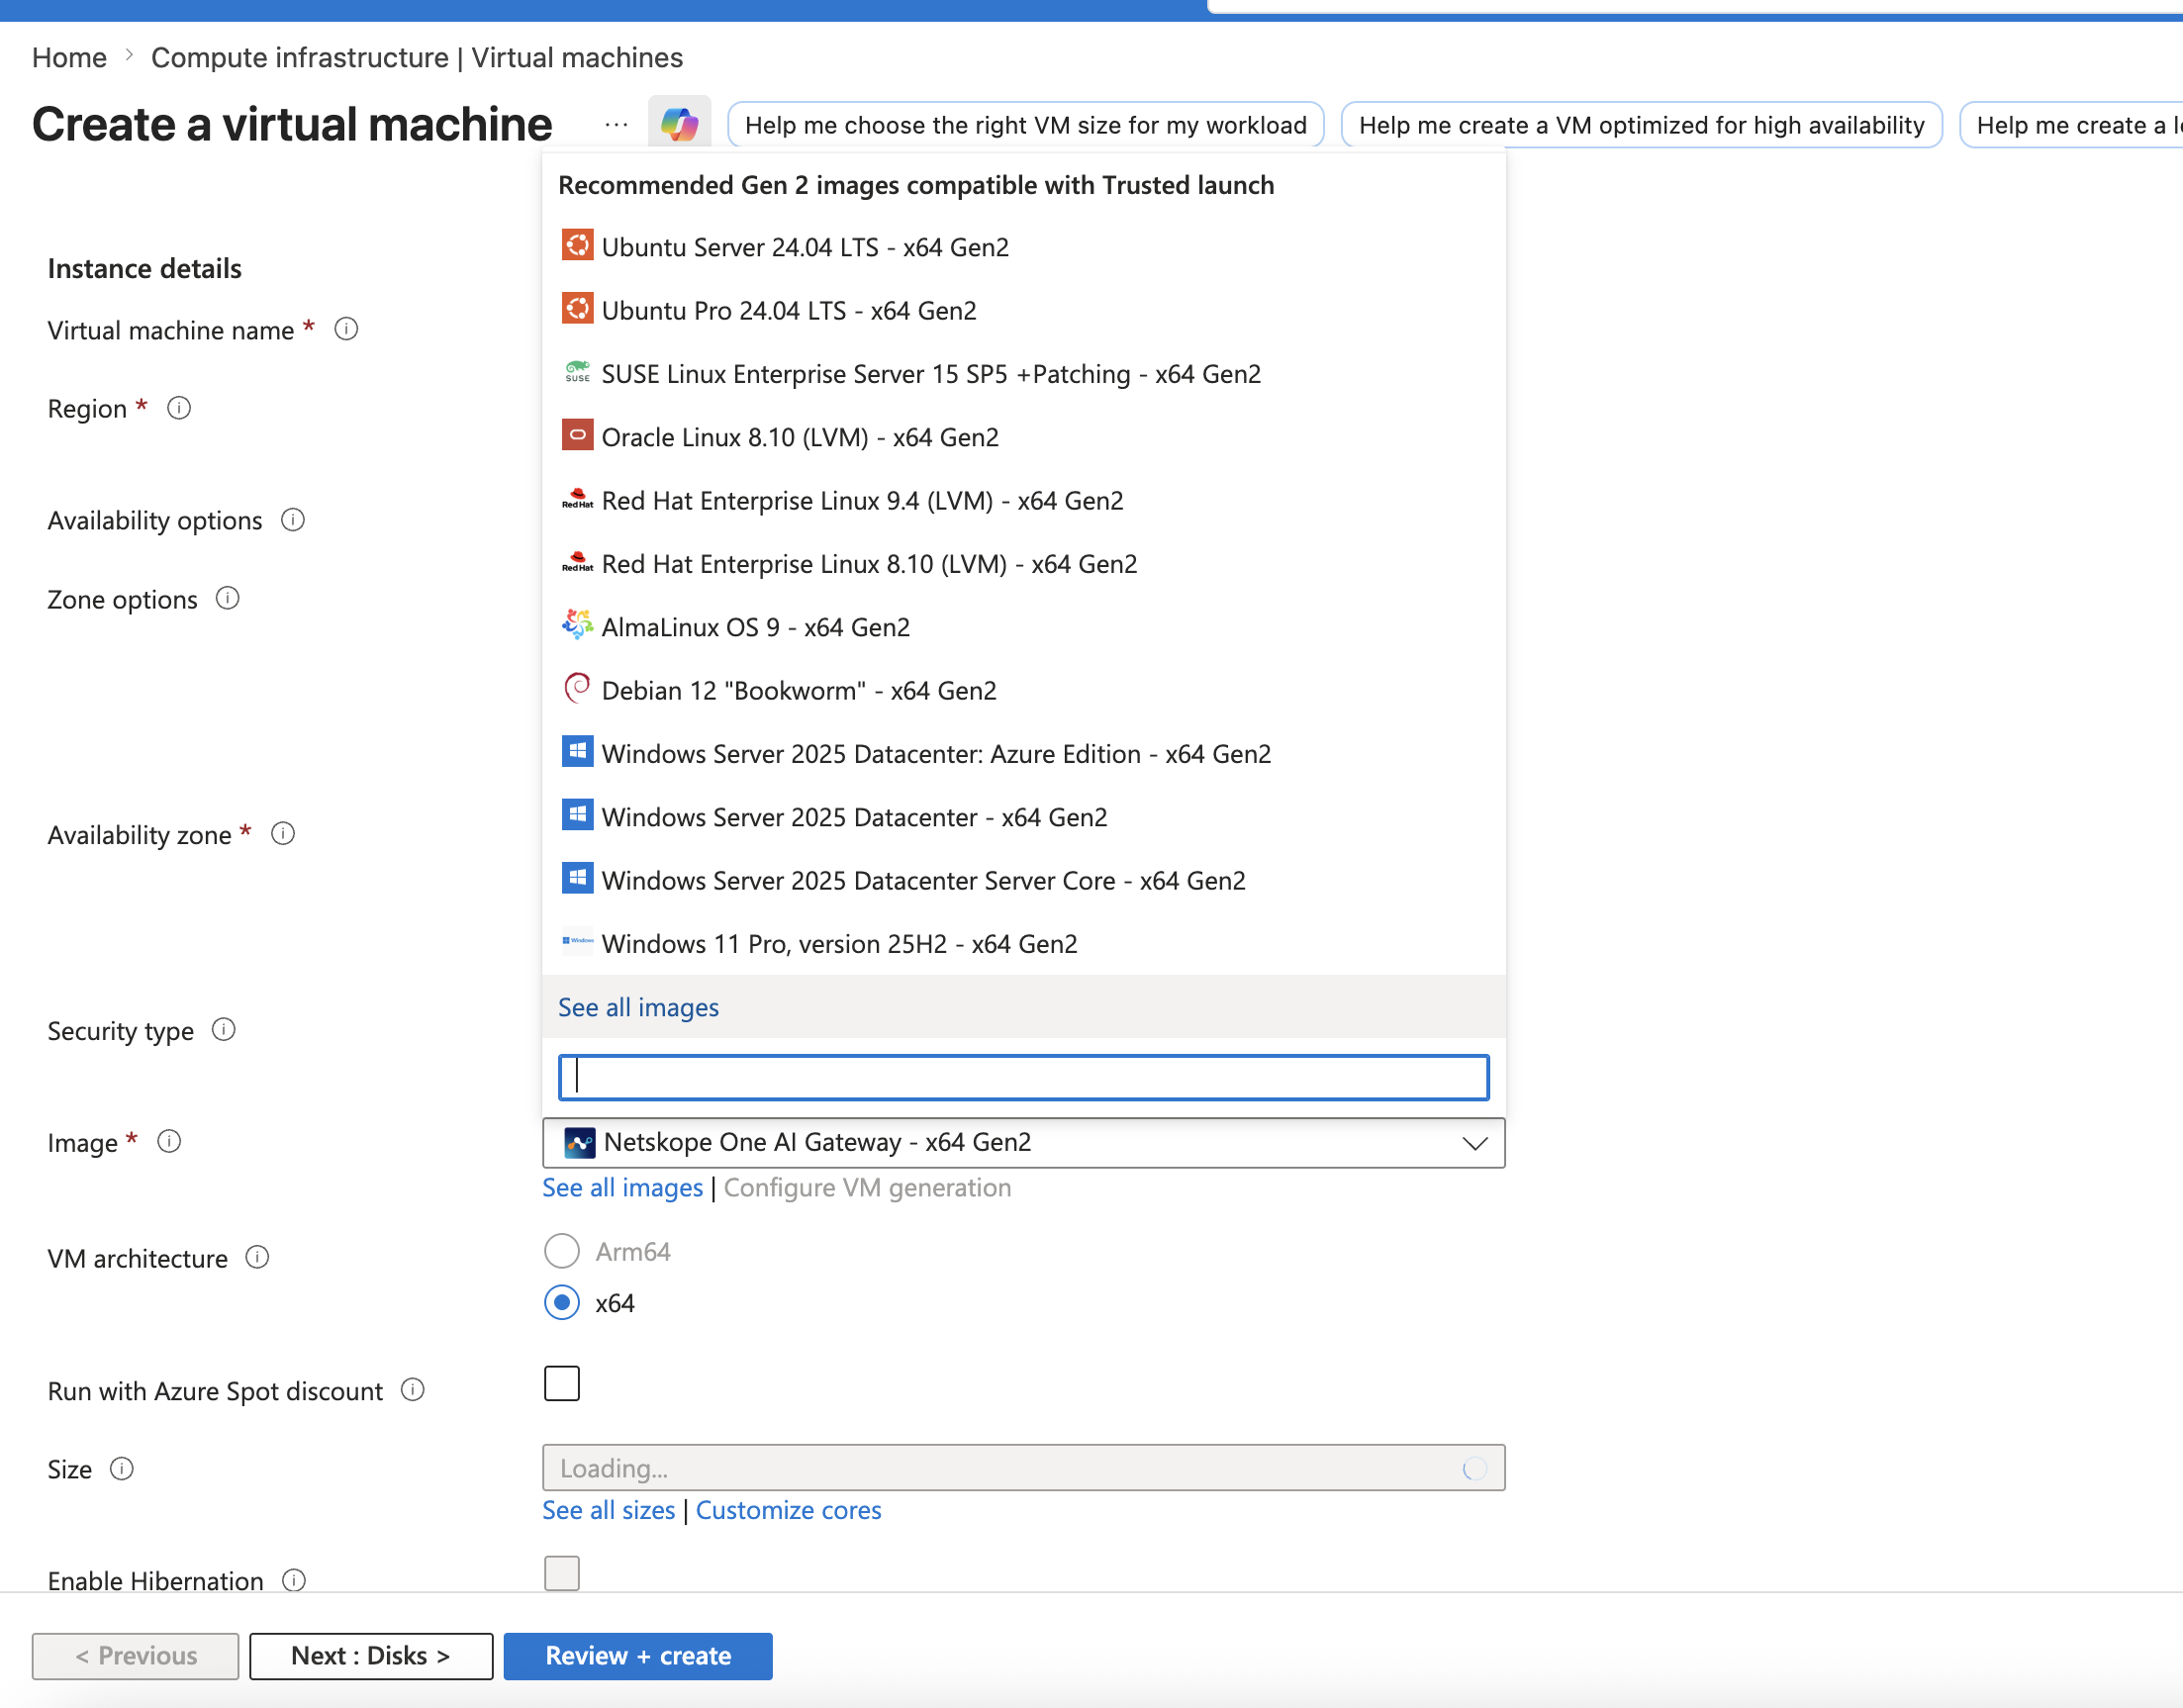Choose Red Hat Enterprise Linux 8.10 image
The width and height of the screenshot is (2183, 1708).
1023,564
